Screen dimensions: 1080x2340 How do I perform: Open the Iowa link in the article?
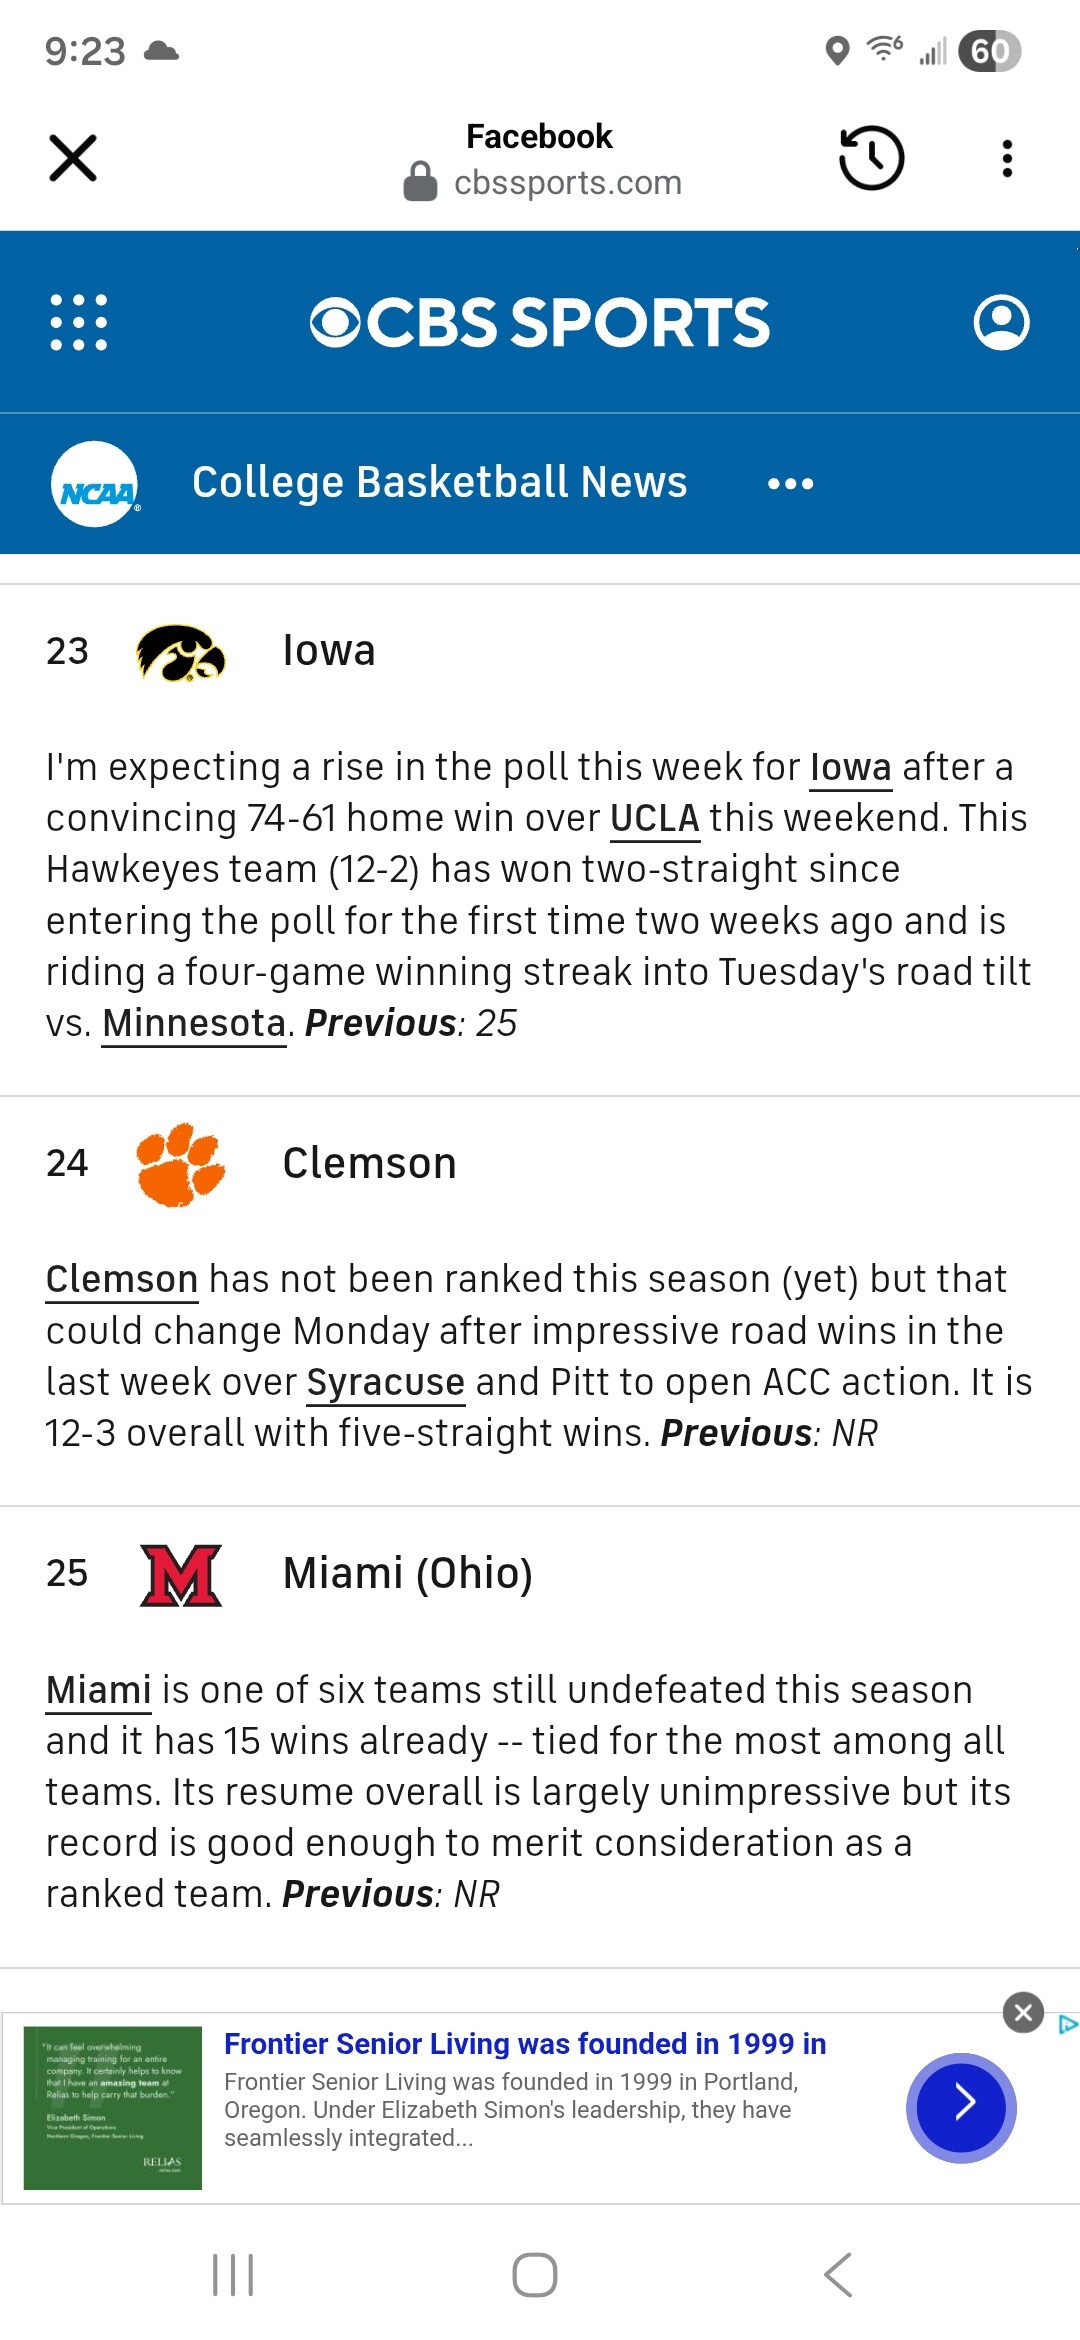click(850, 768)
